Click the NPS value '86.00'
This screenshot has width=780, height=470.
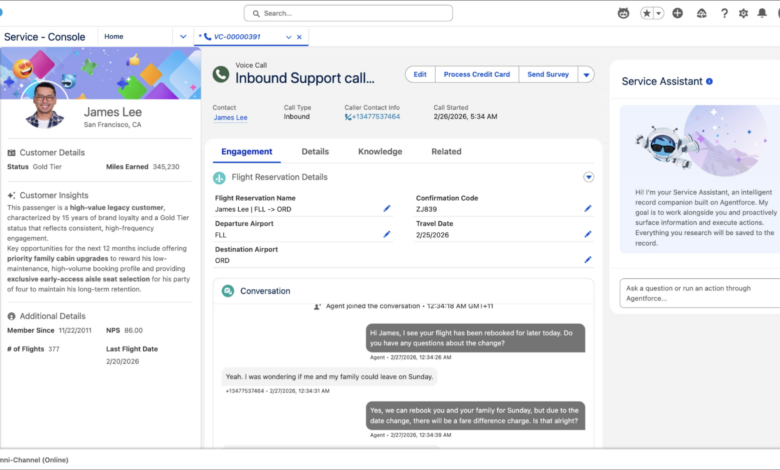tap(133, 330)
